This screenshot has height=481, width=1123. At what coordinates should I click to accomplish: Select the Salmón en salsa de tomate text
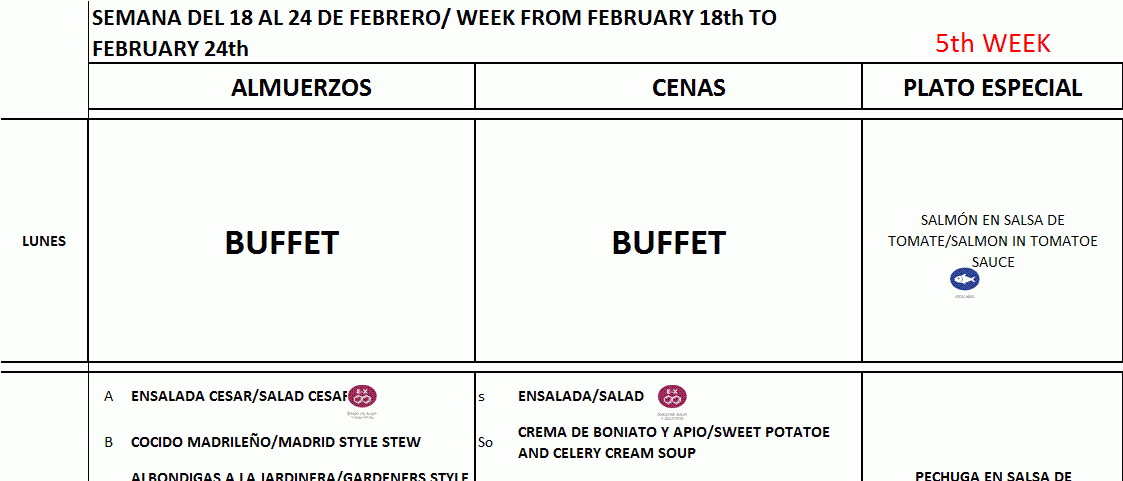(x=993, y=241)
